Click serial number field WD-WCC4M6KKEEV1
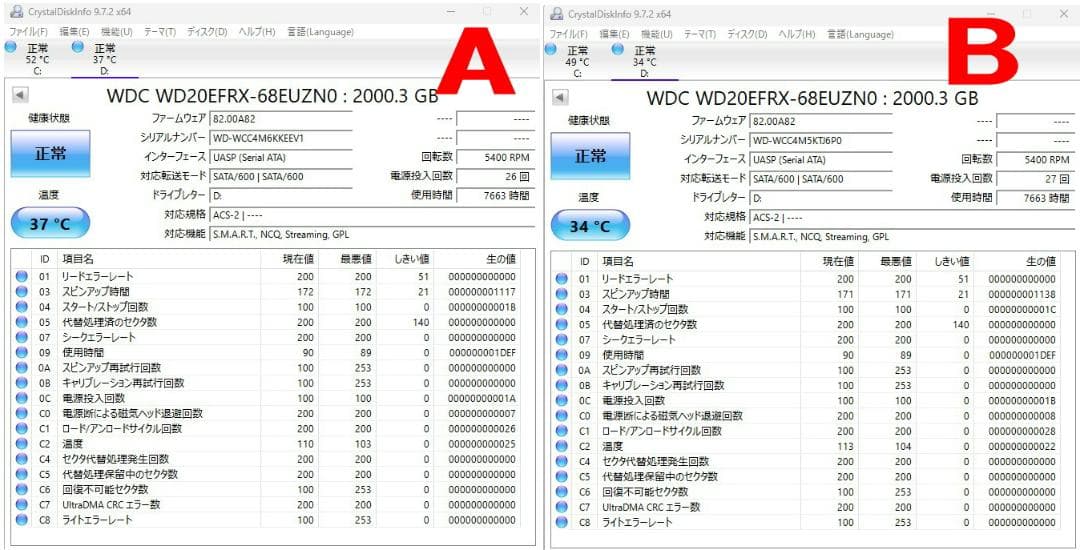This screenshot has height=550, width=1080. click(281, 138)
